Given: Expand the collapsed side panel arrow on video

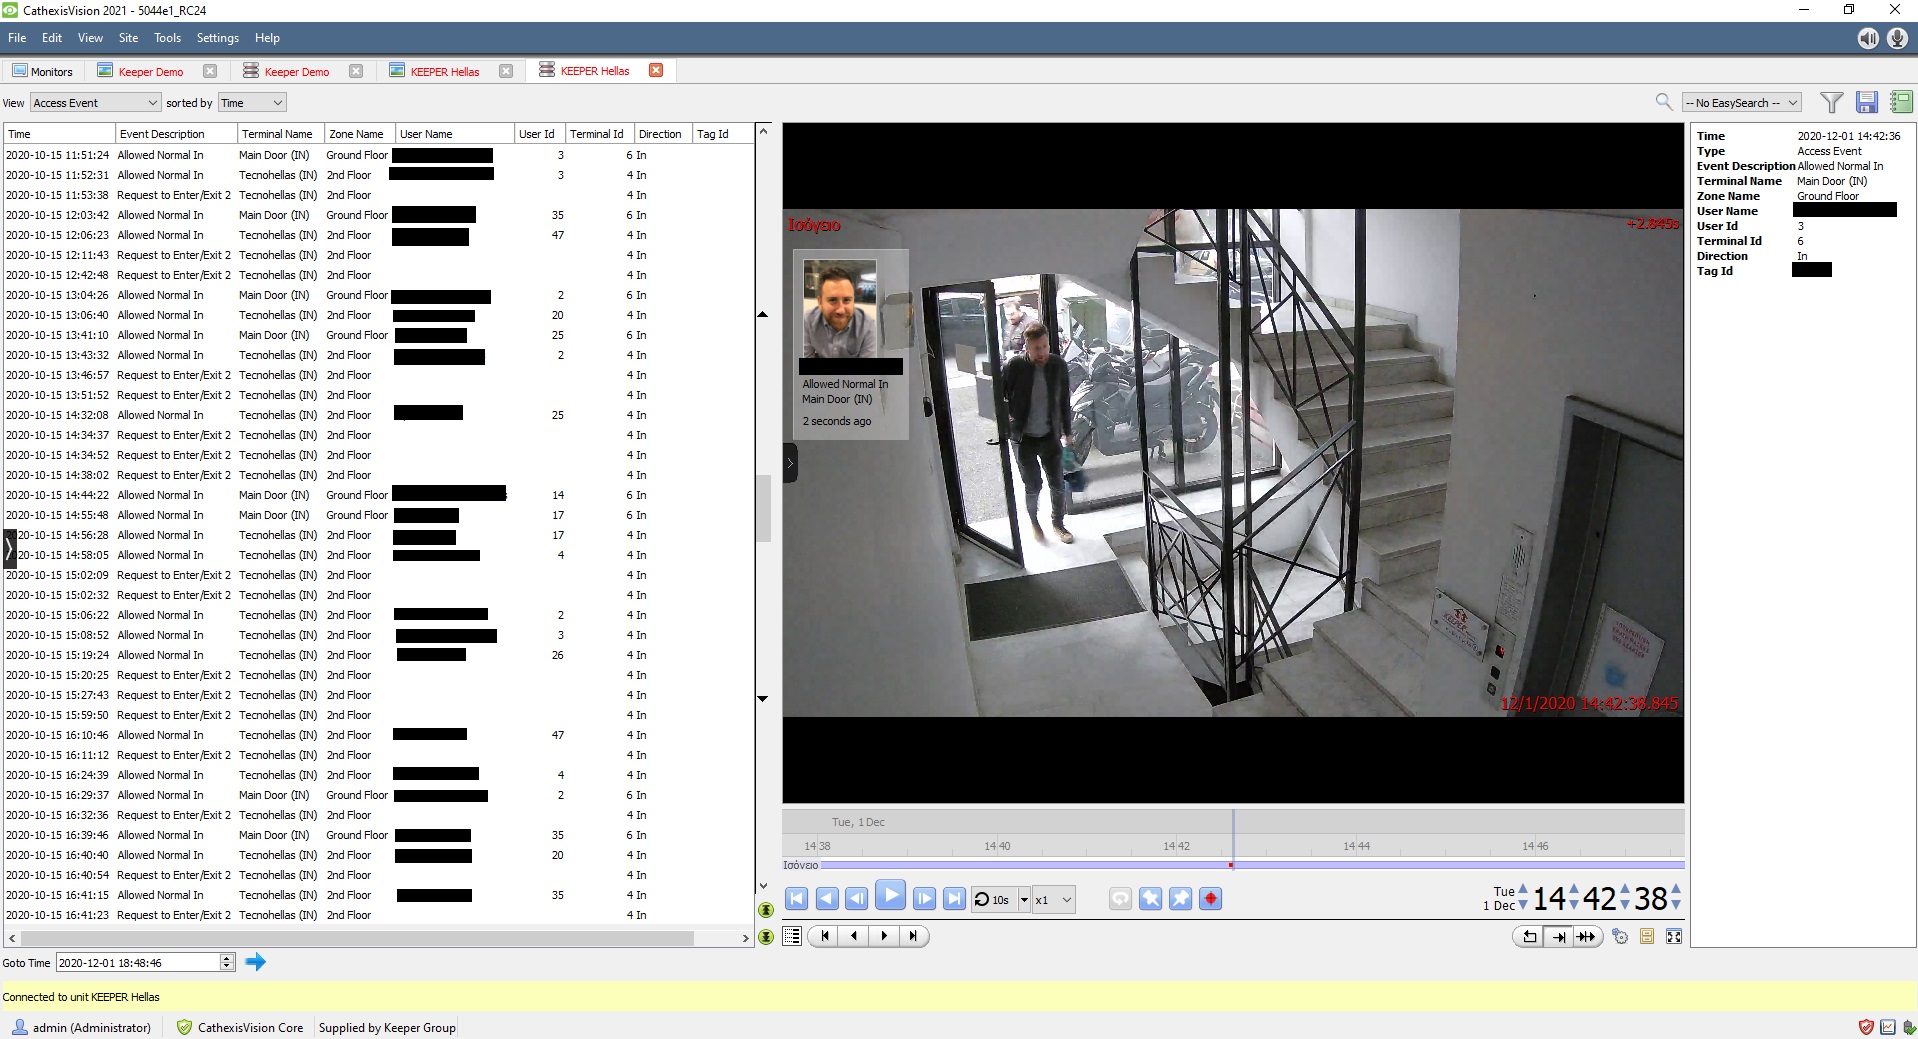Looking at the screenshot, I should click(x=790, y=463).
